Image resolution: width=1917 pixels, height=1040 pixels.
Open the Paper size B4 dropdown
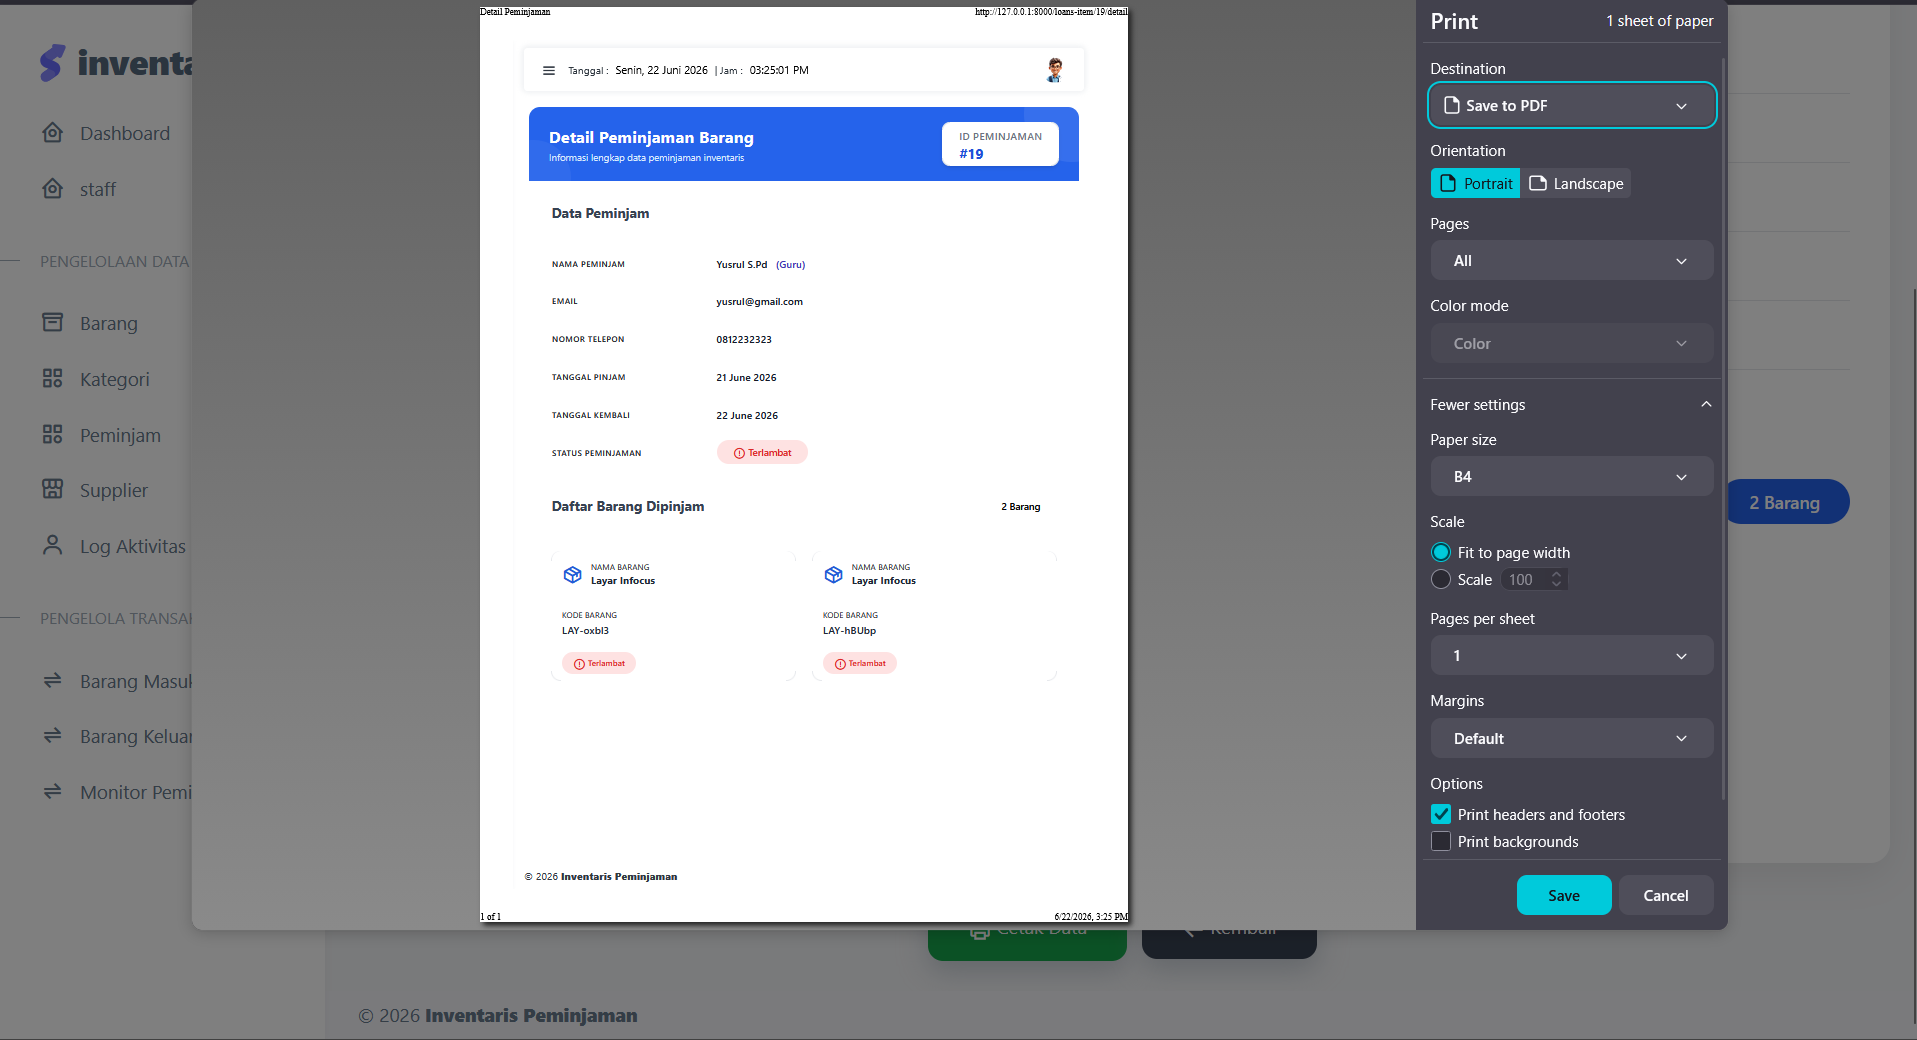(1572, 476)
